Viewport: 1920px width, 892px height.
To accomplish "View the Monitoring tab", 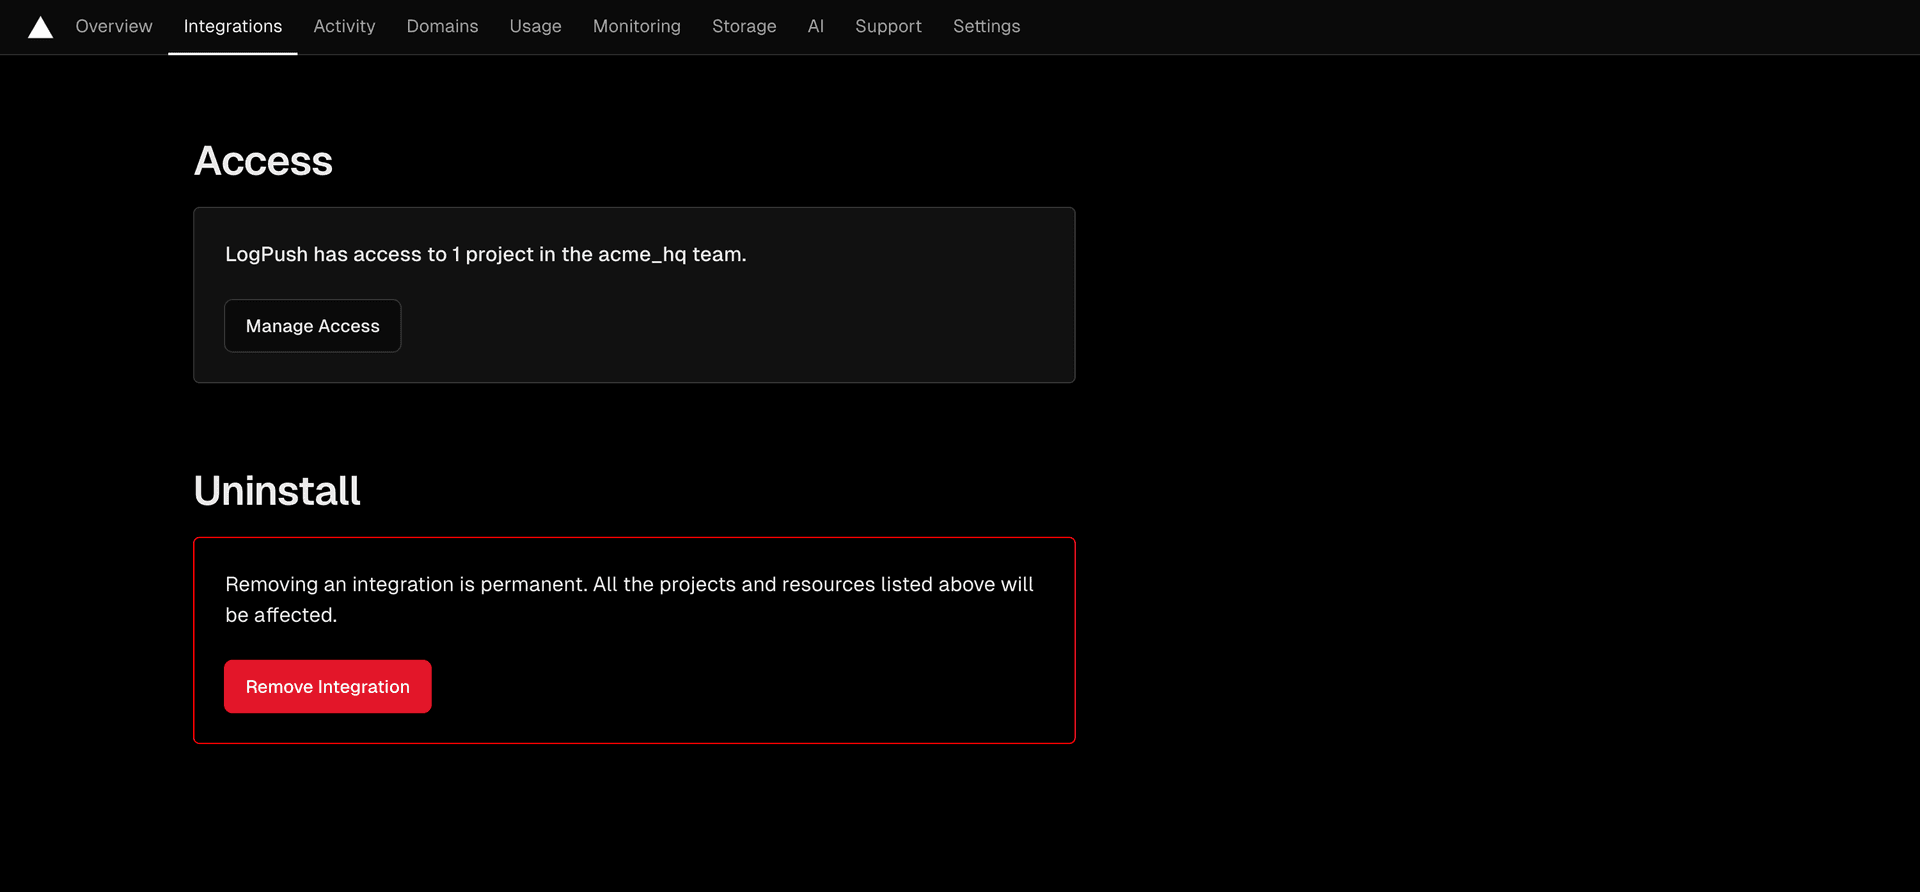I will [636, 26].
